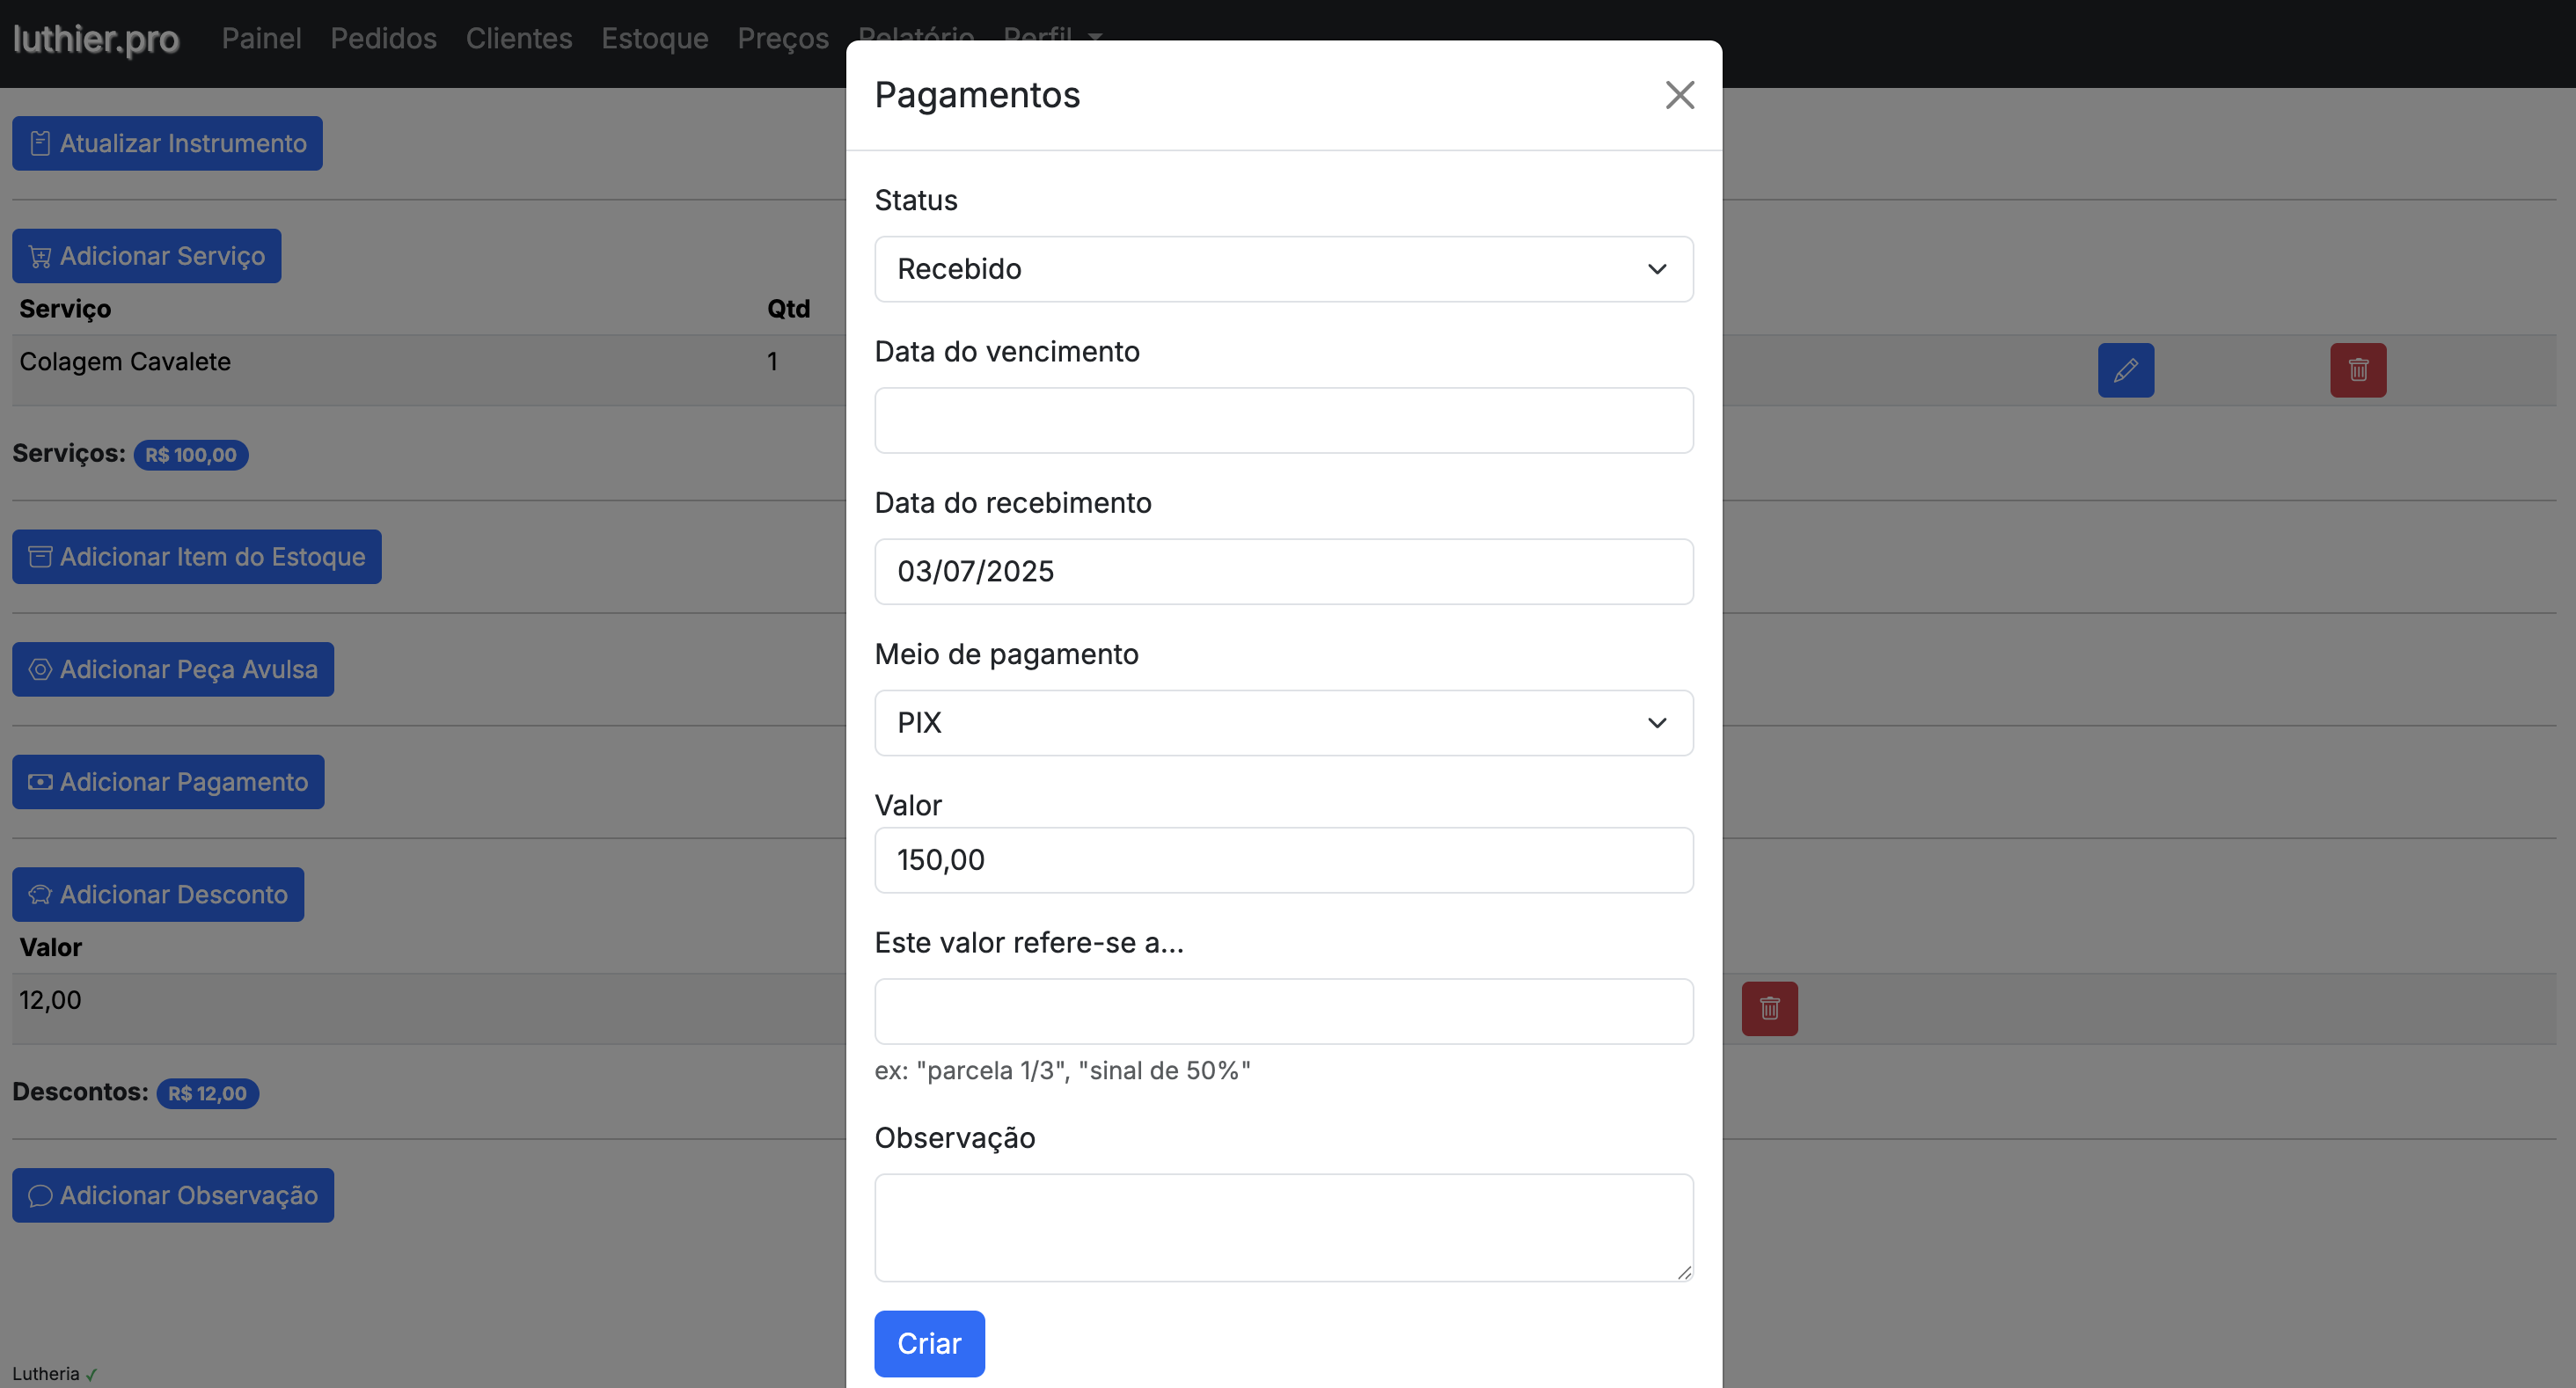This screenshot has width=2576, height=1388.
Task: Click the Adicionar Peça Avulsa button
Action: point(173,669)
